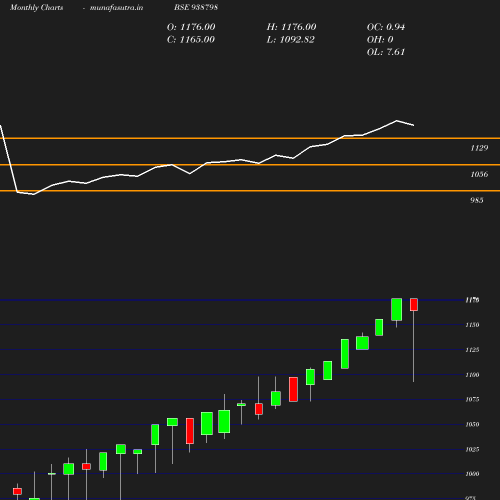Click the 985 level label
Viewport: 500px width, 500px height.
(477, 200)
